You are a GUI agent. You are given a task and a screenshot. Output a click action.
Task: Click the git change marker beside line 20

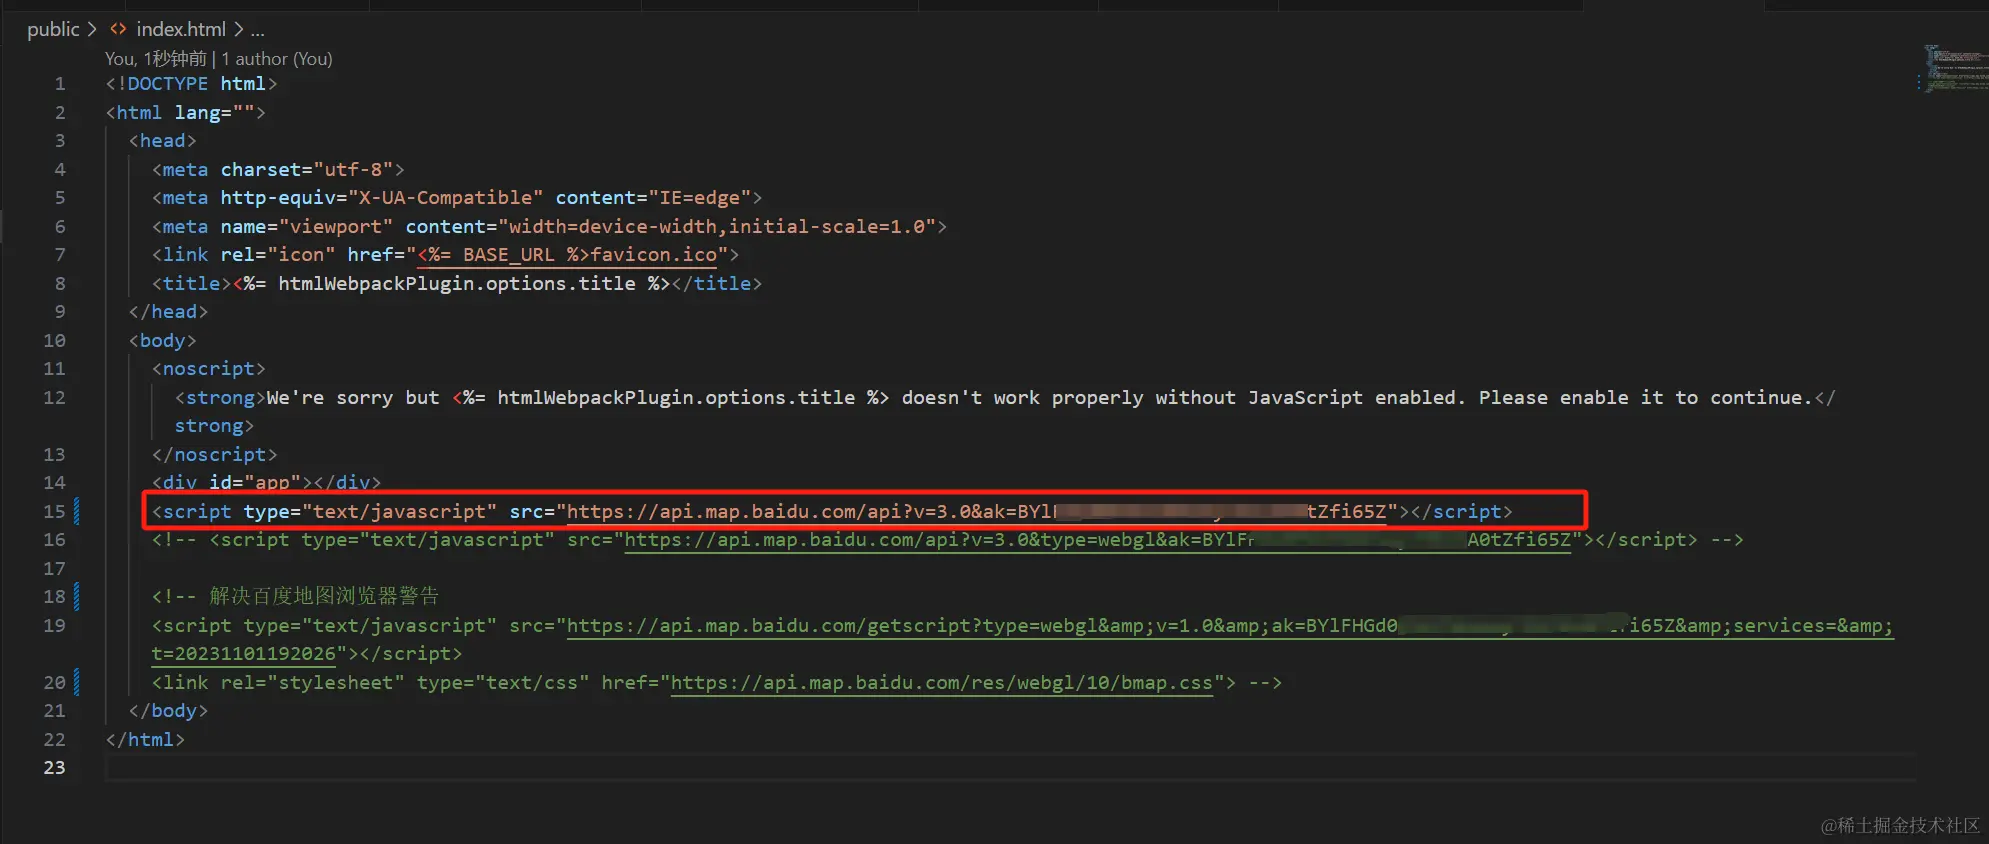(x=77, y=683)
